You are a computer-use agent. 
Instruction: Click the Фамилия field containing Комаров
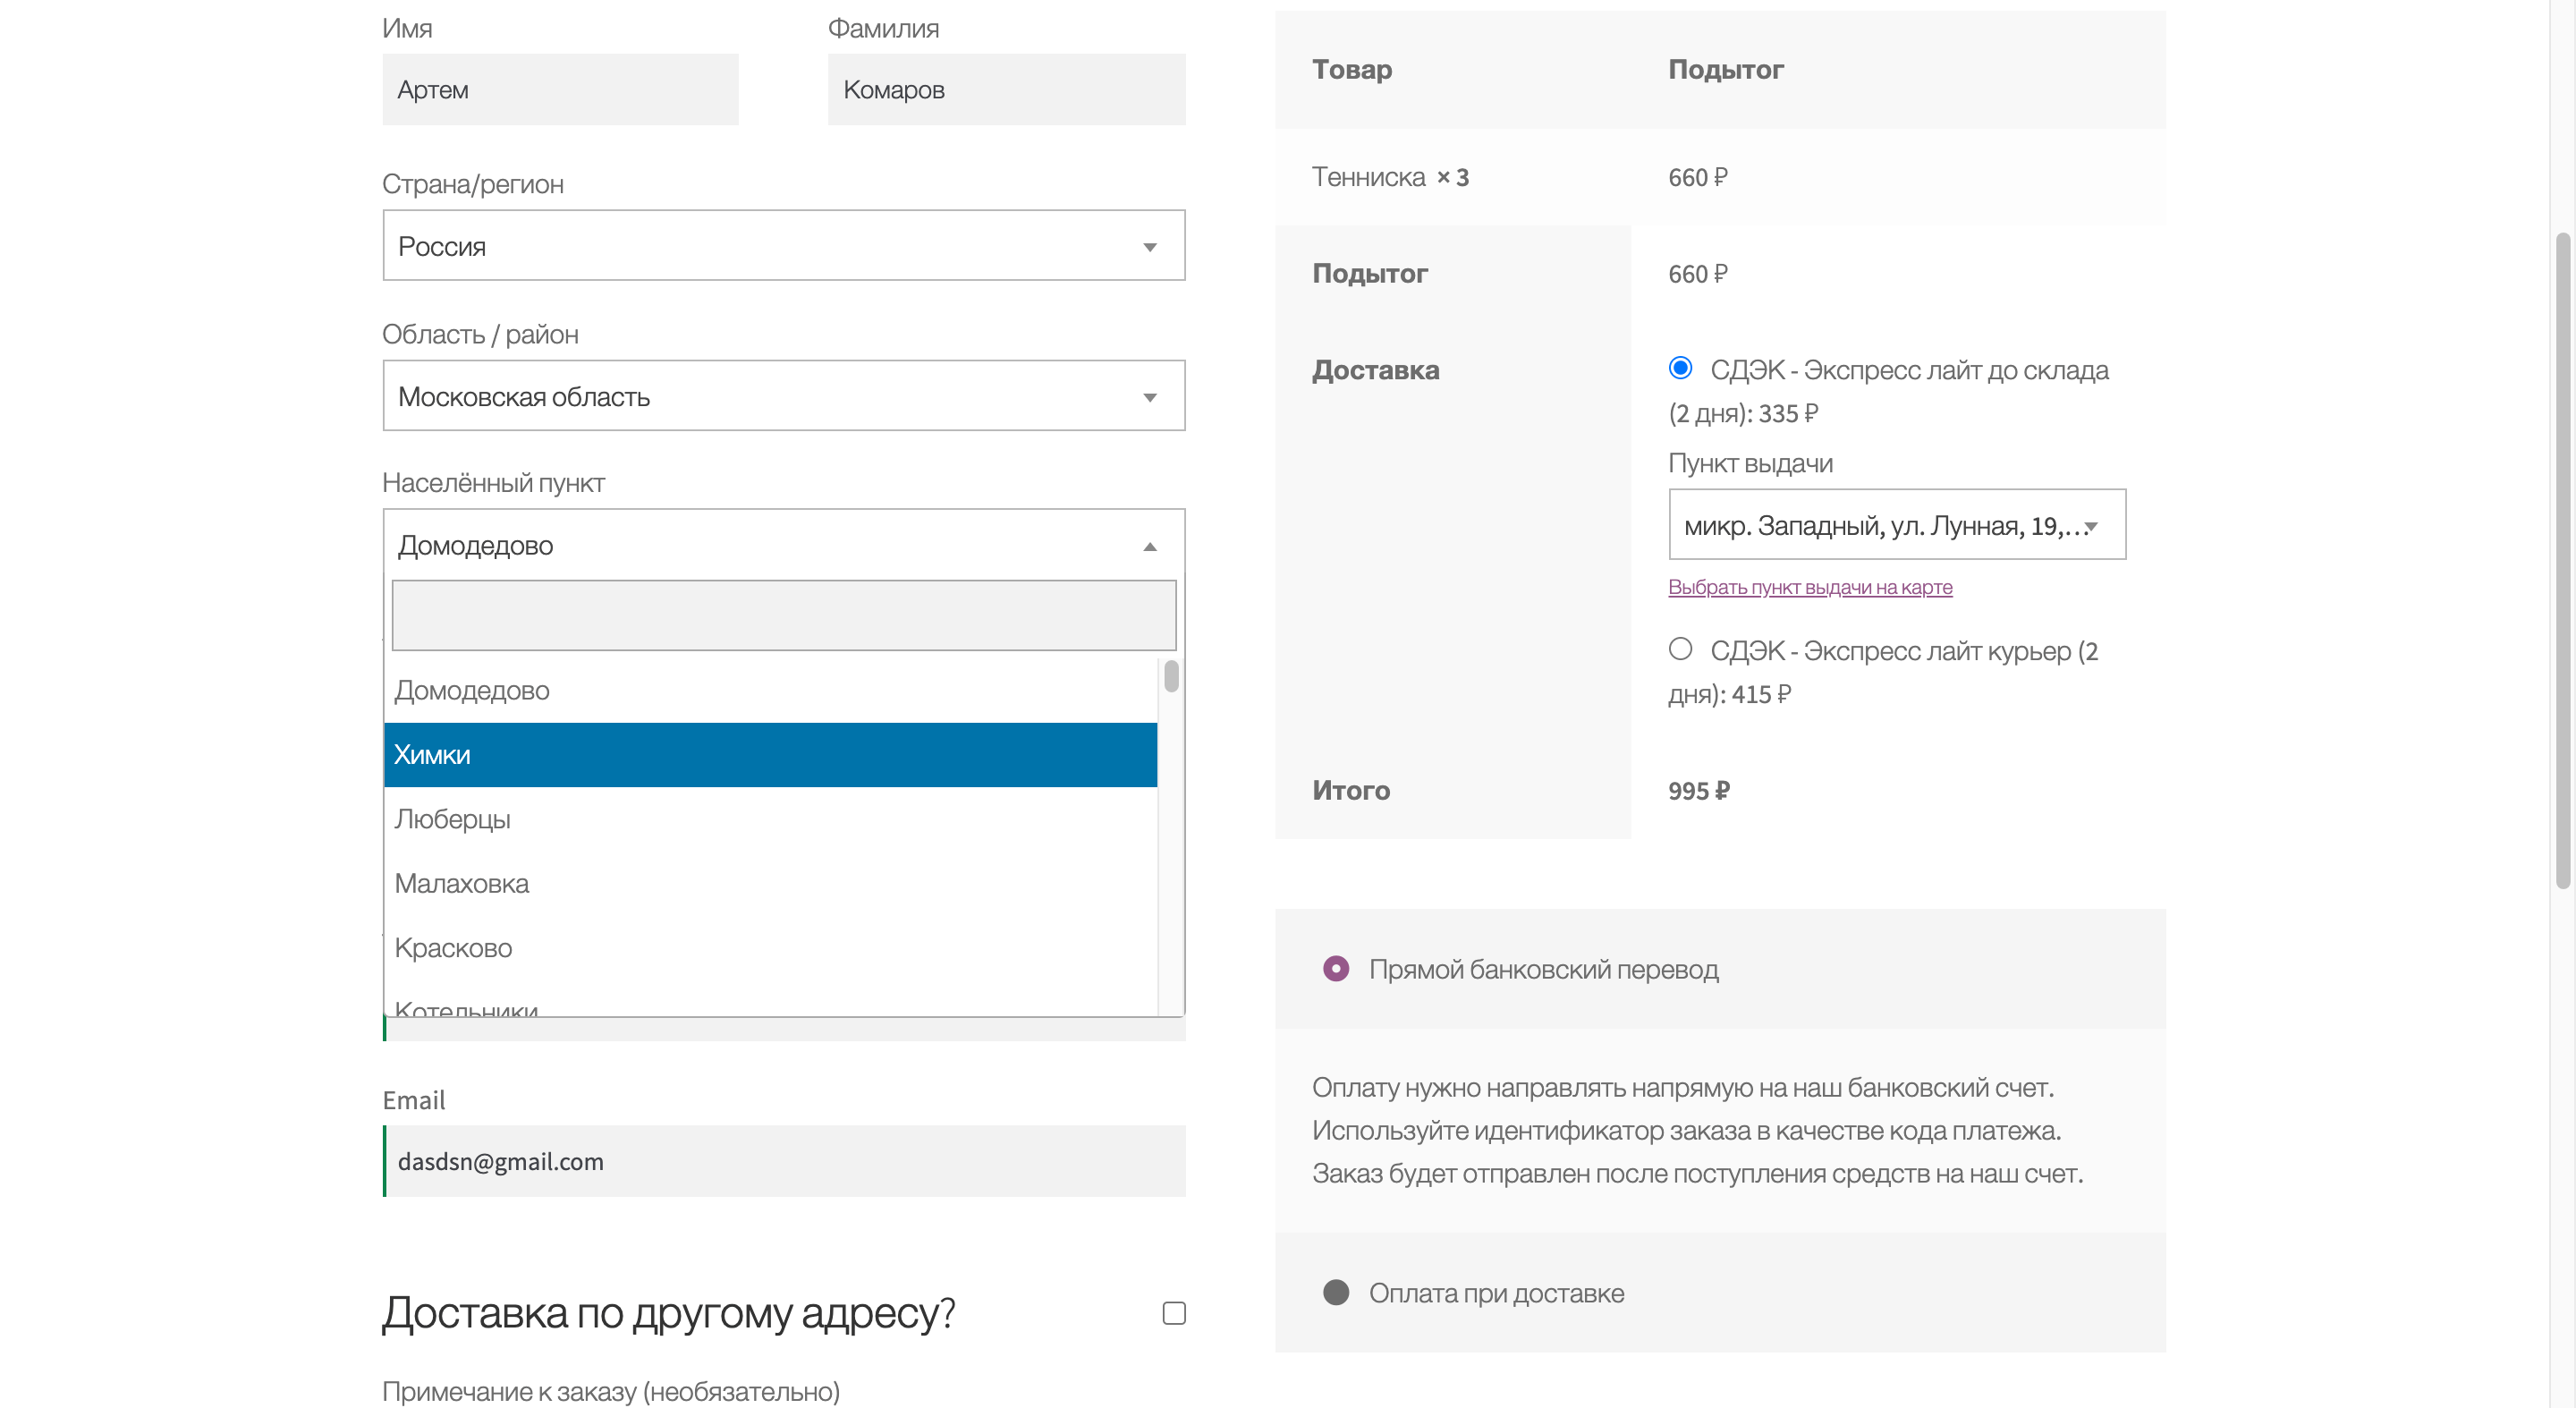[1006, 90]
